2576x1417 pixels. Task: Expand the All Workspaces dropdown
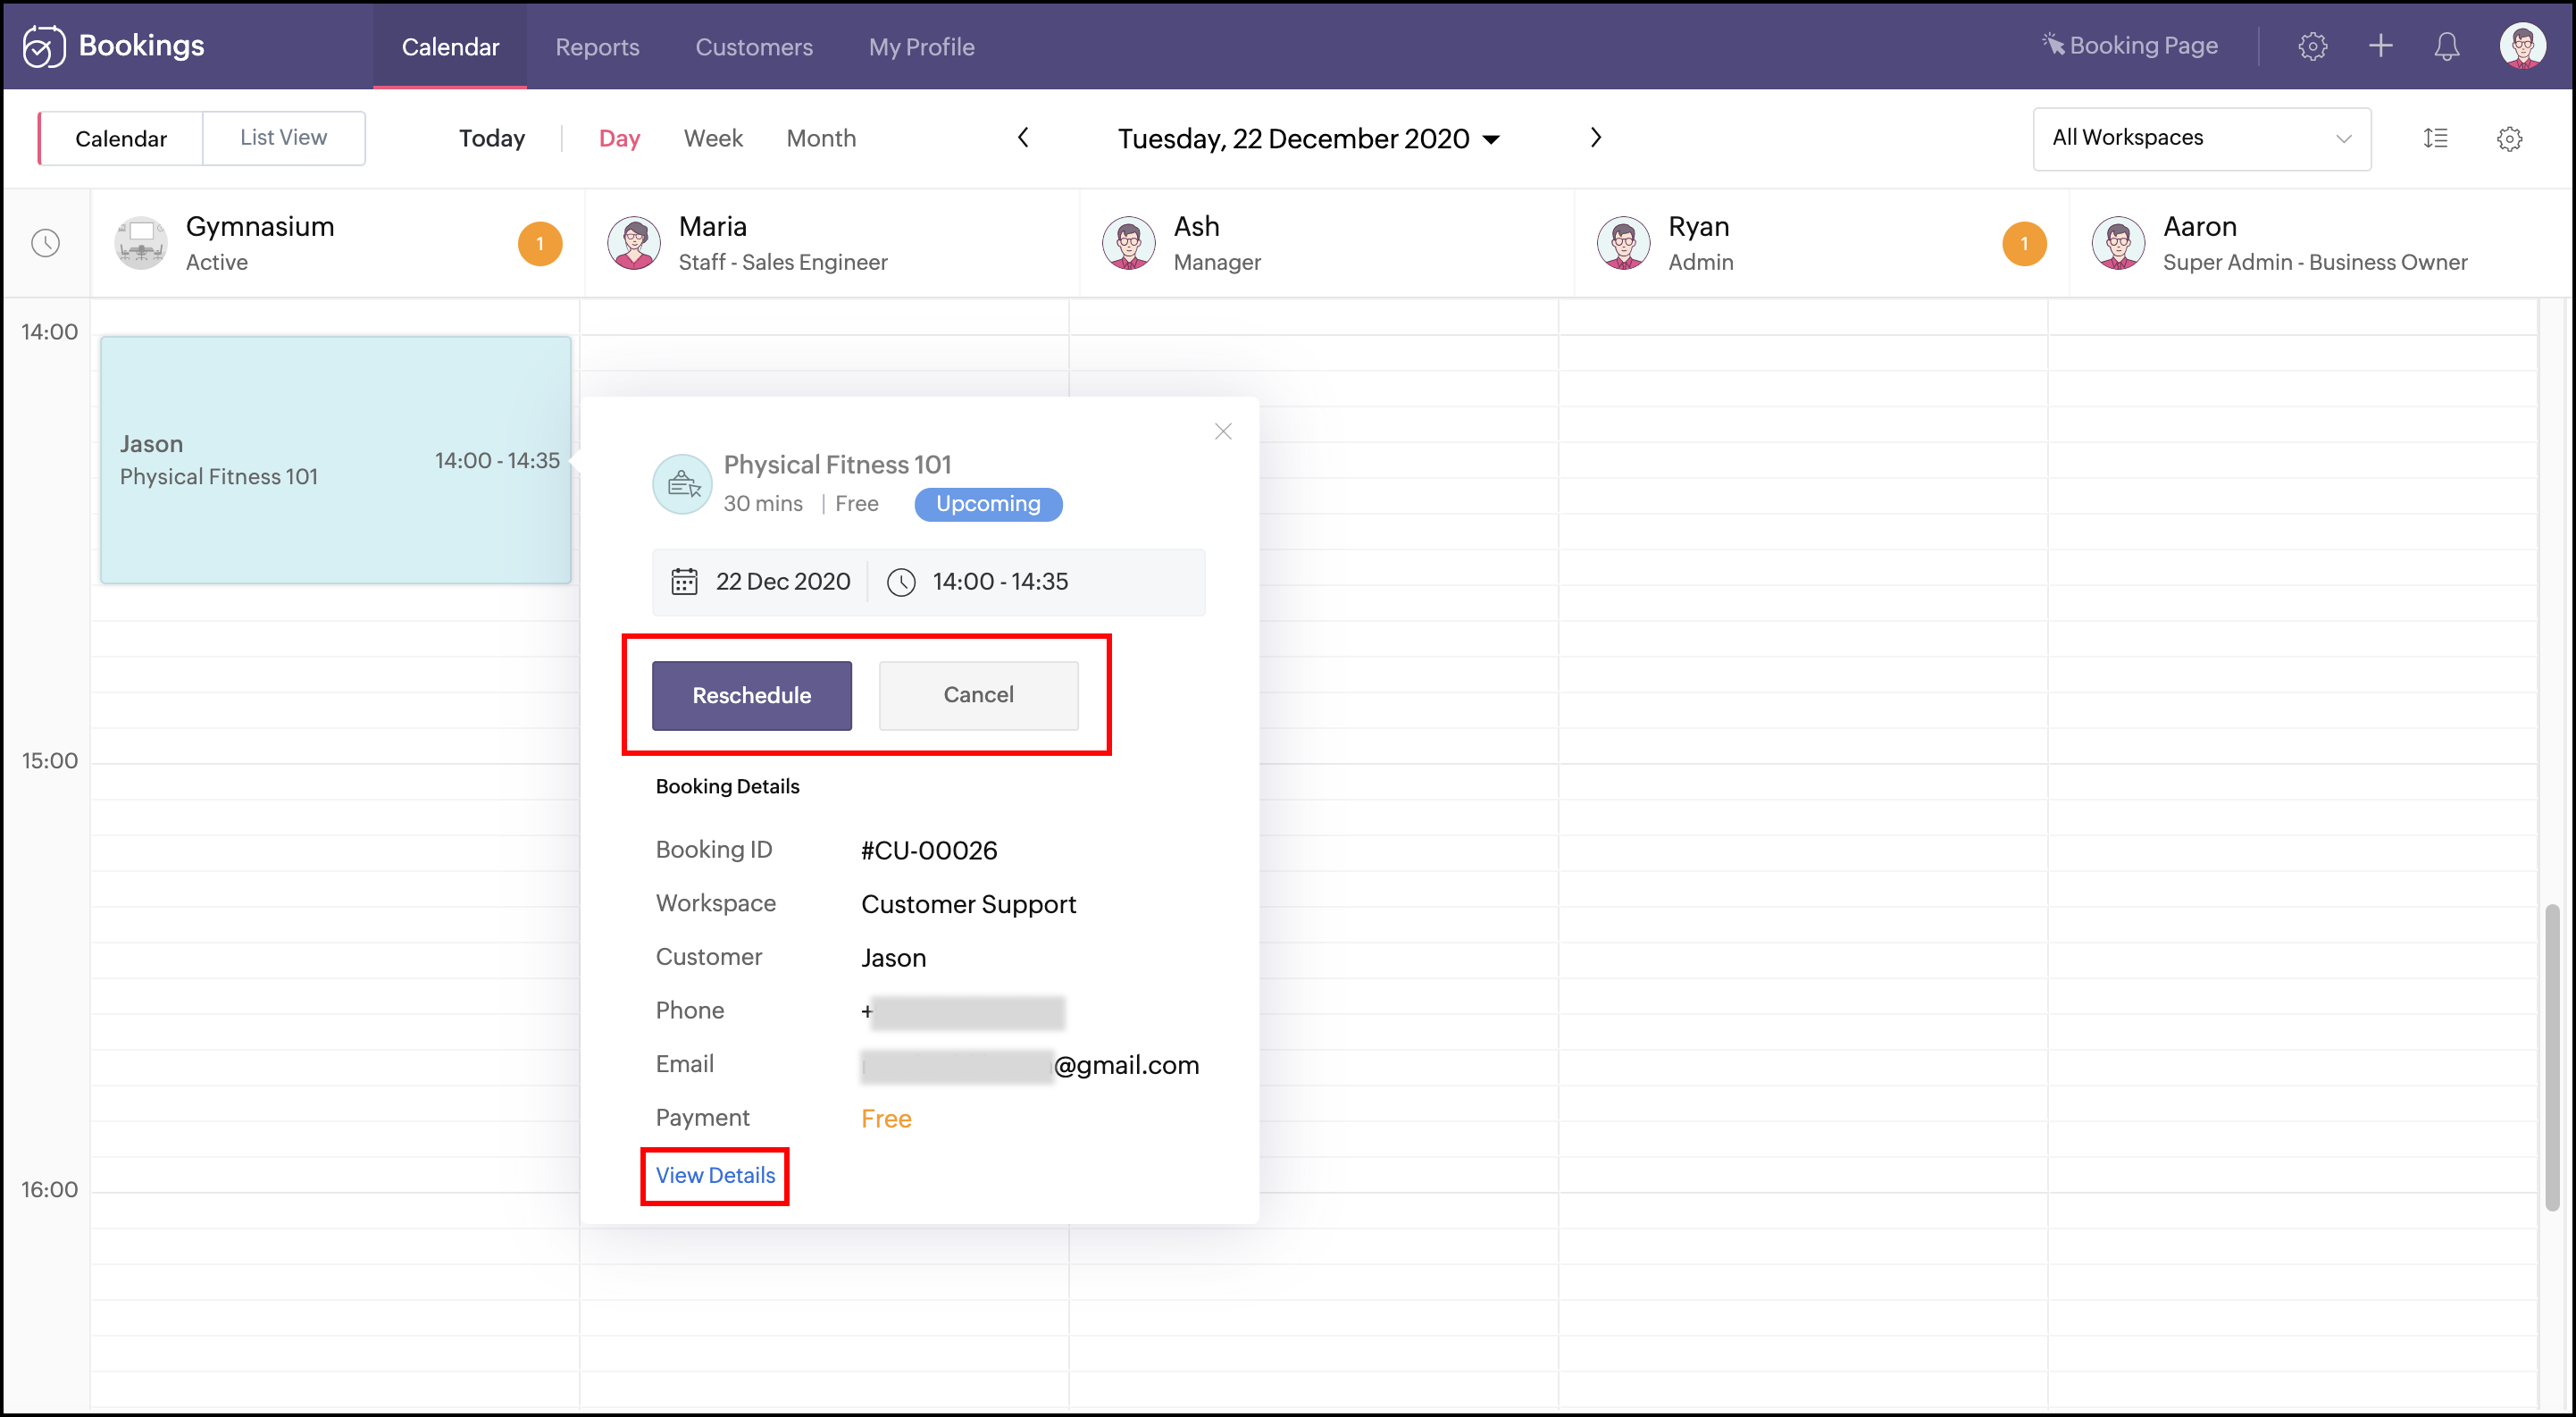coord(2200,138)
